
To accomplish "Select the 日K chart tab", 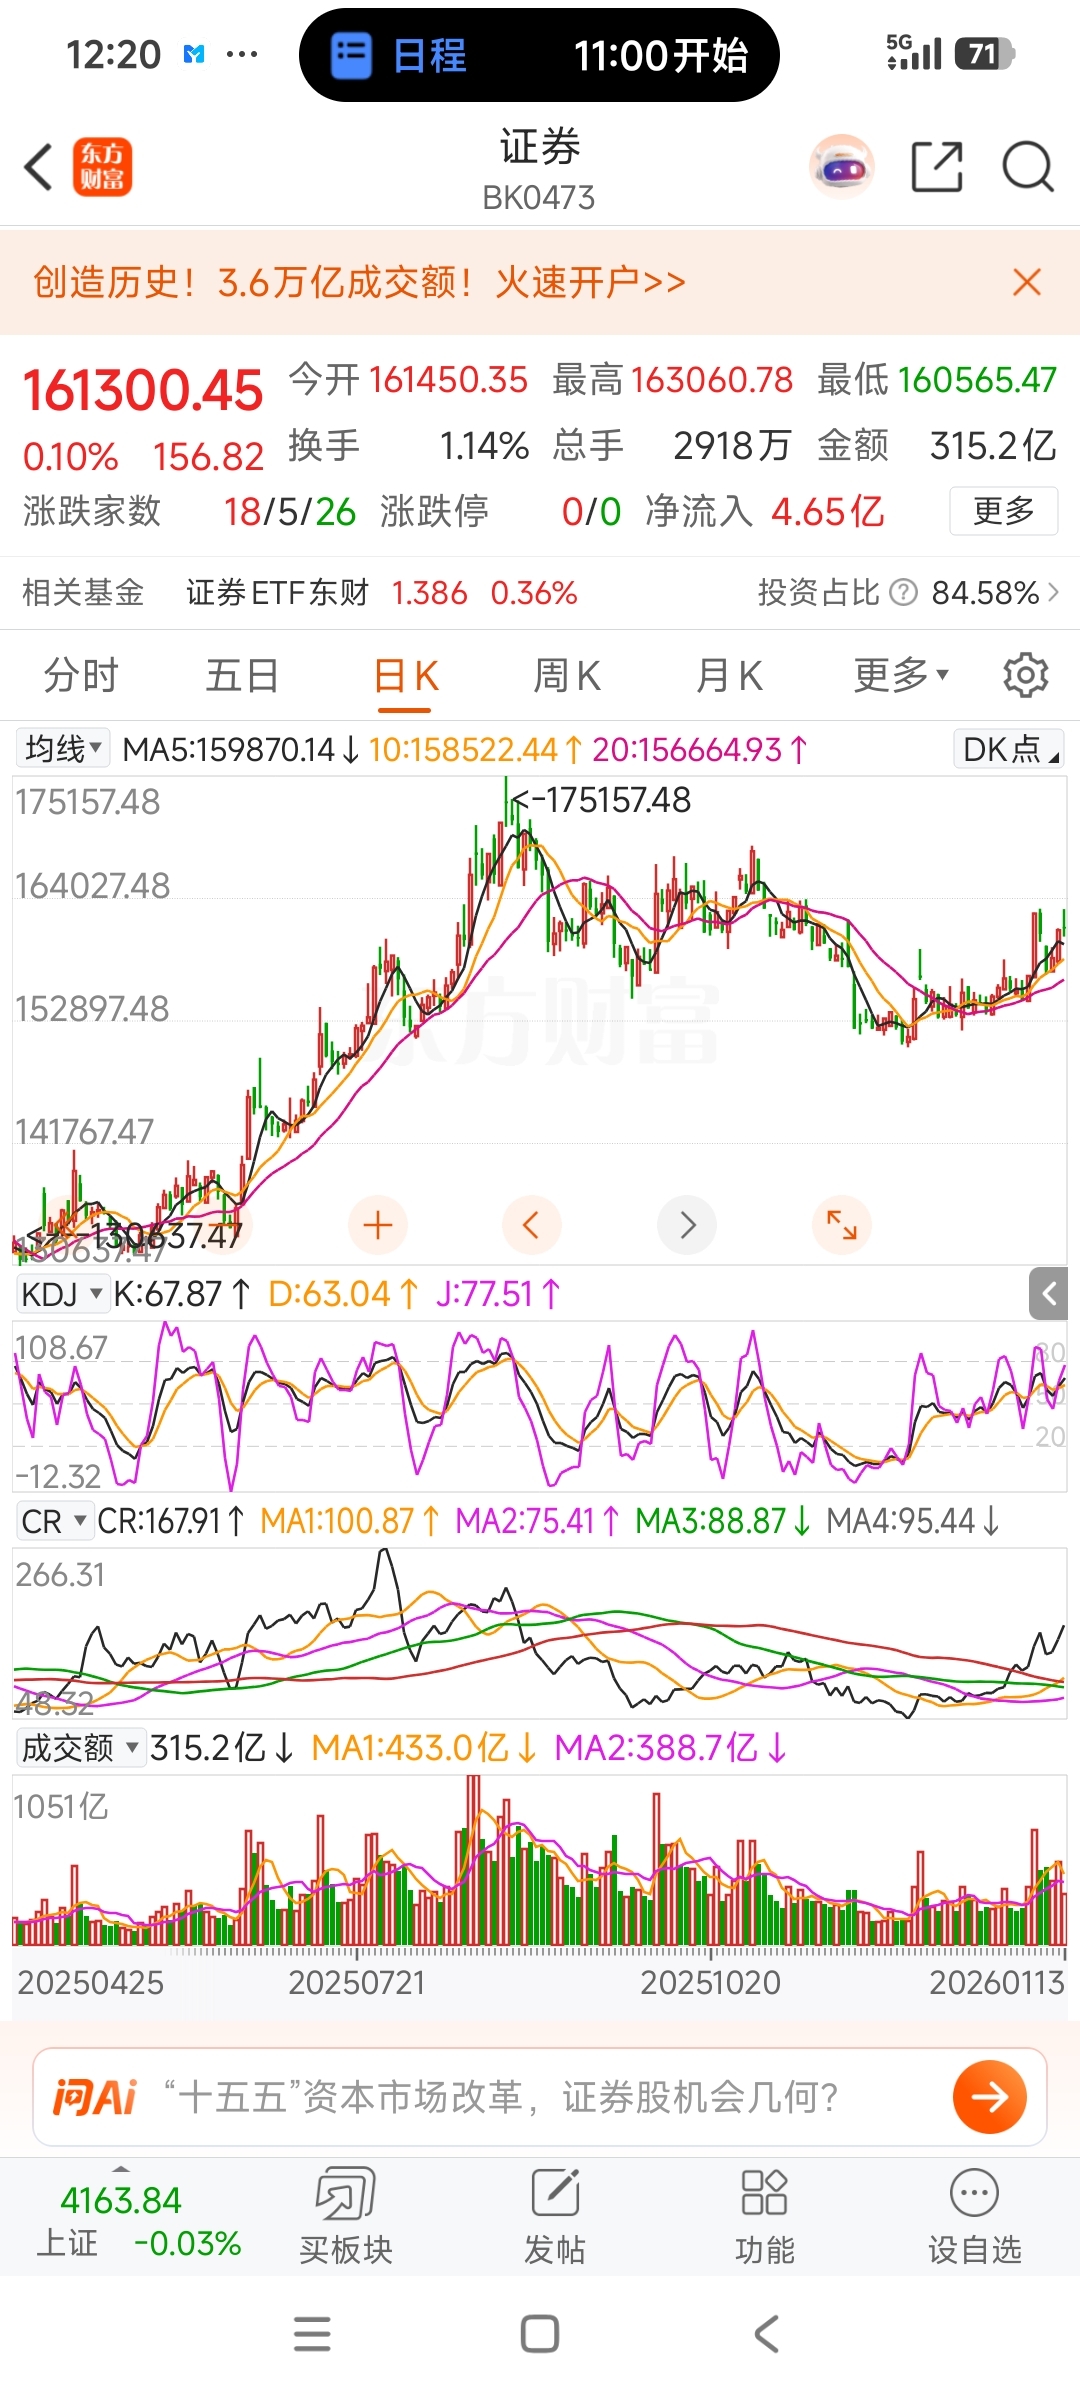I will 405,676.
